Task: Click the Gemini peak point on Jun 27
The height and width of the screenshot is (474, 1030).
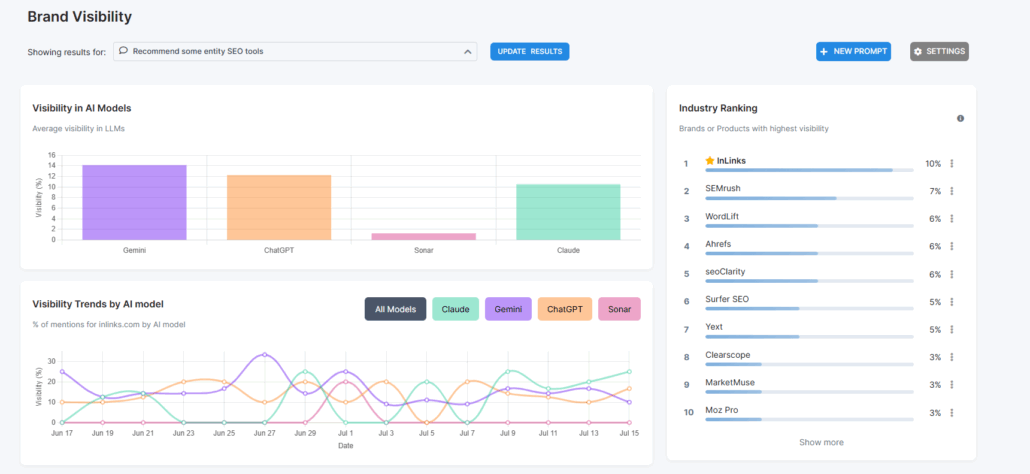Action: (264, 355)
